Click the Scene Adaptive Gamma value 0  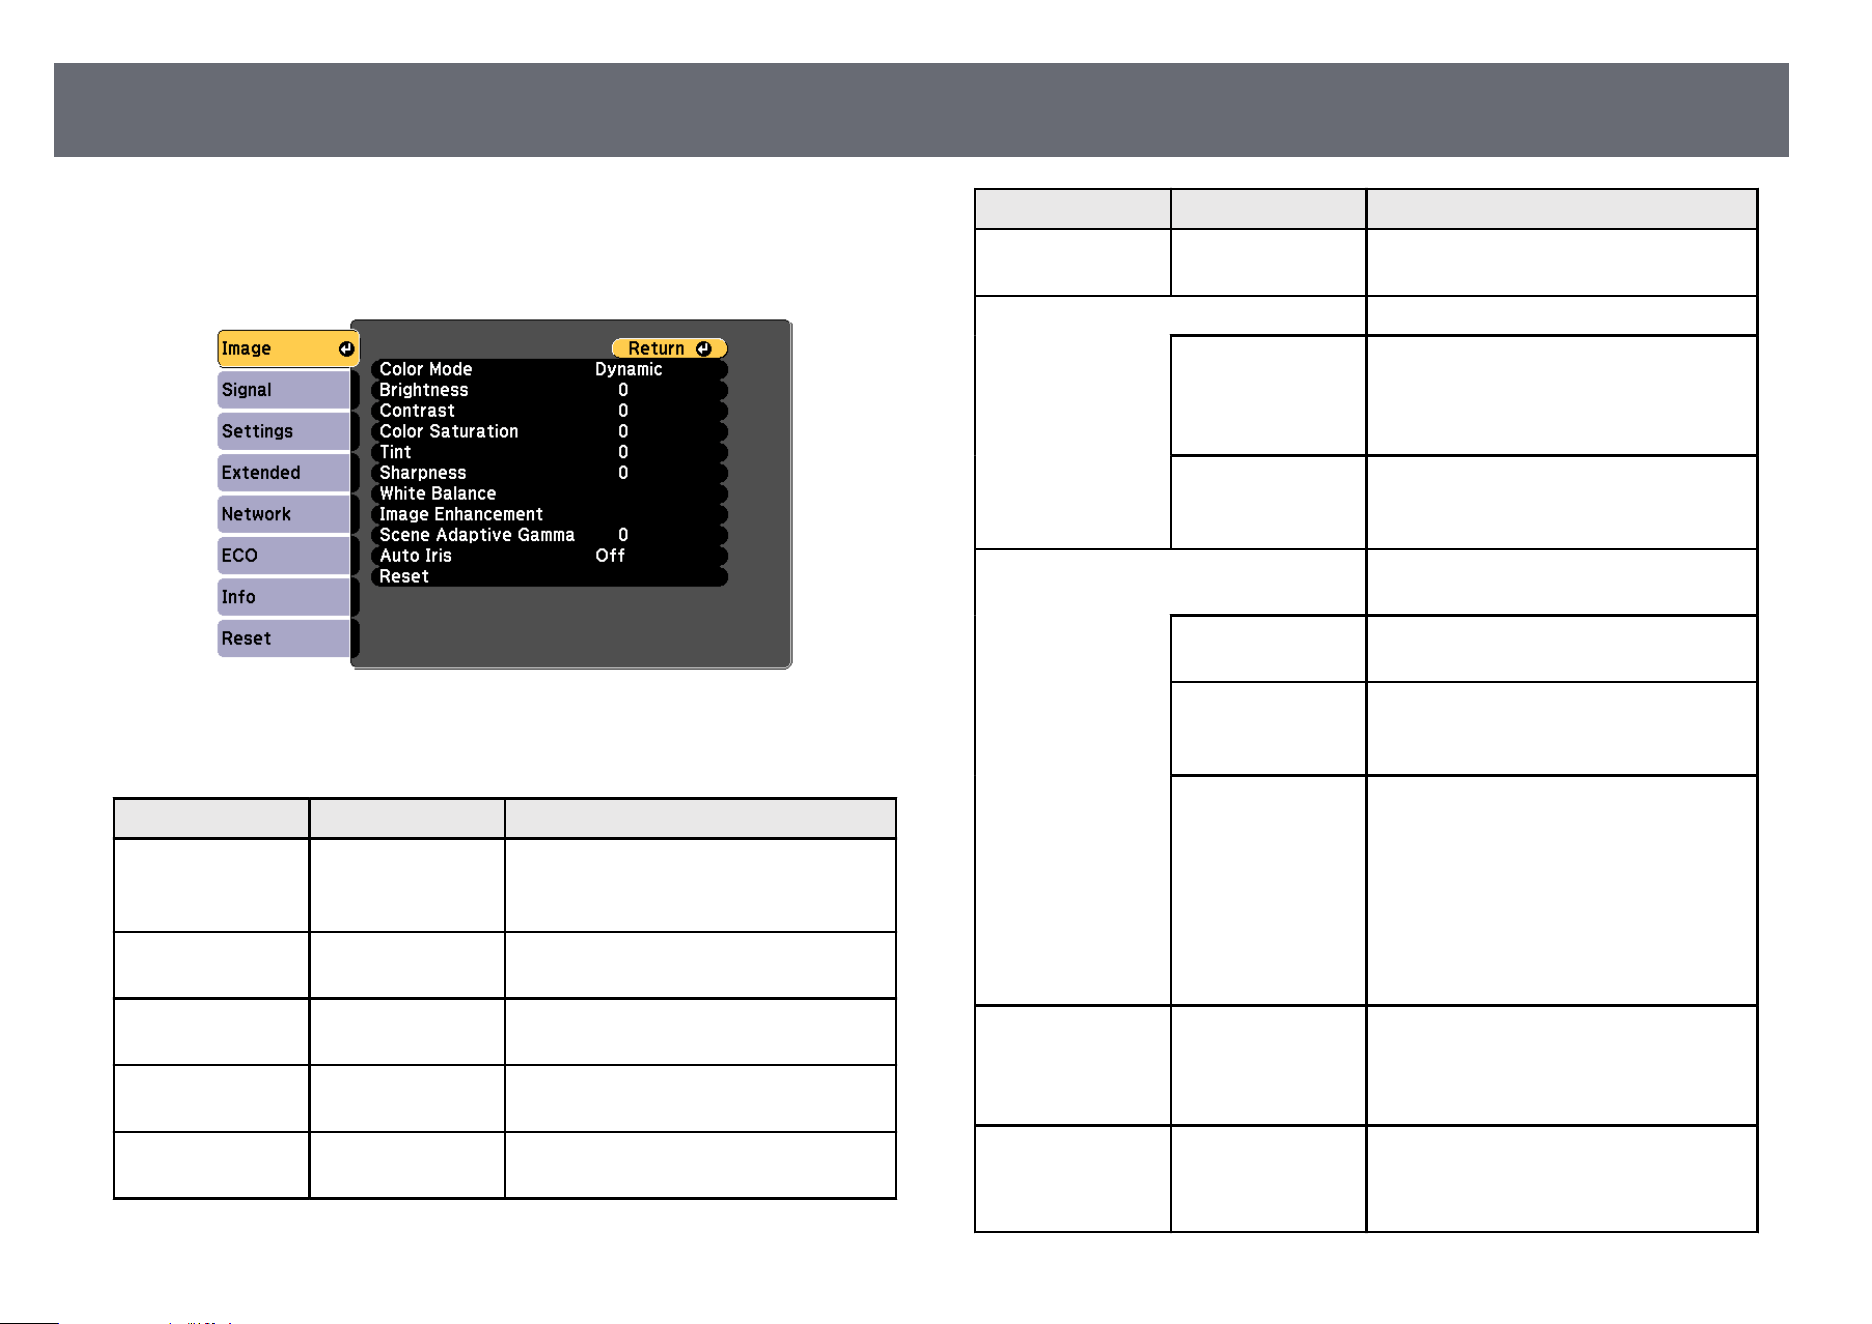(x=623, y=535)
